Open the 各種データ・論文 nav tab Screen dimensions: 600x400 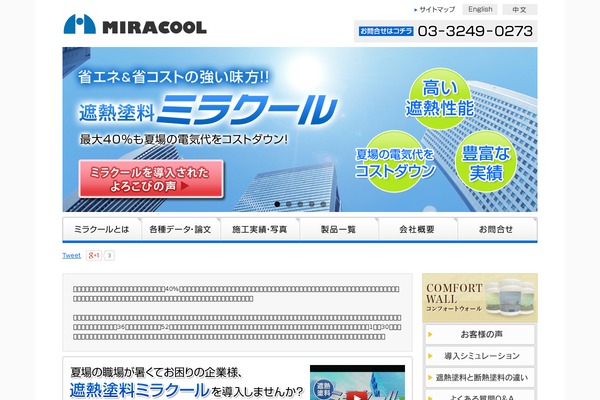pyautogui.click(x=181, y=229)
